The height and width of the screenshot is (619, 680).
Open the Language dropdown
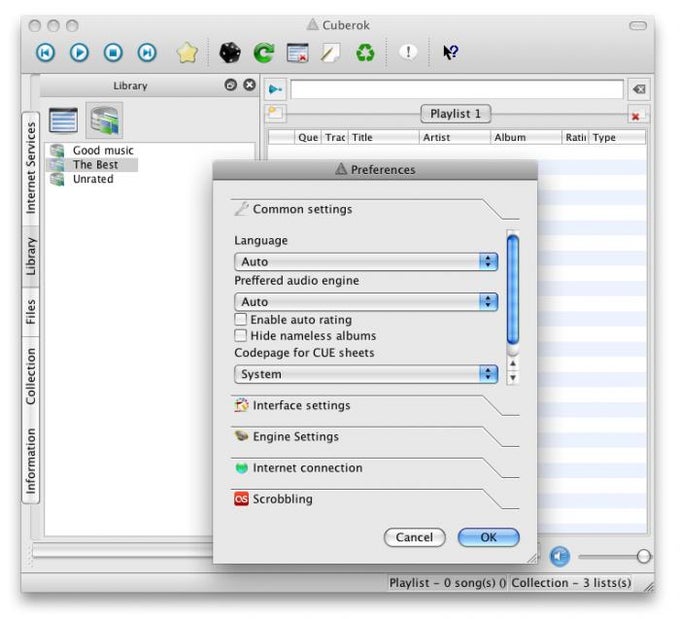click(x=366, y=262)
